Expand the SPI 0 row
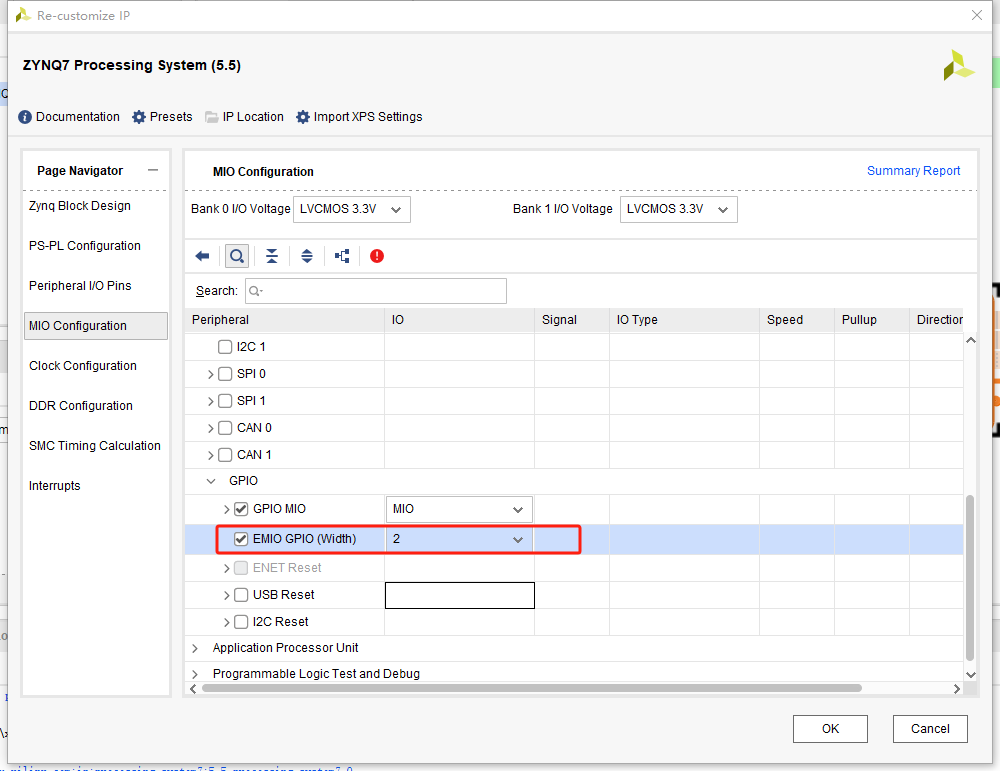 pyautogui.click(x=210, y=374)
